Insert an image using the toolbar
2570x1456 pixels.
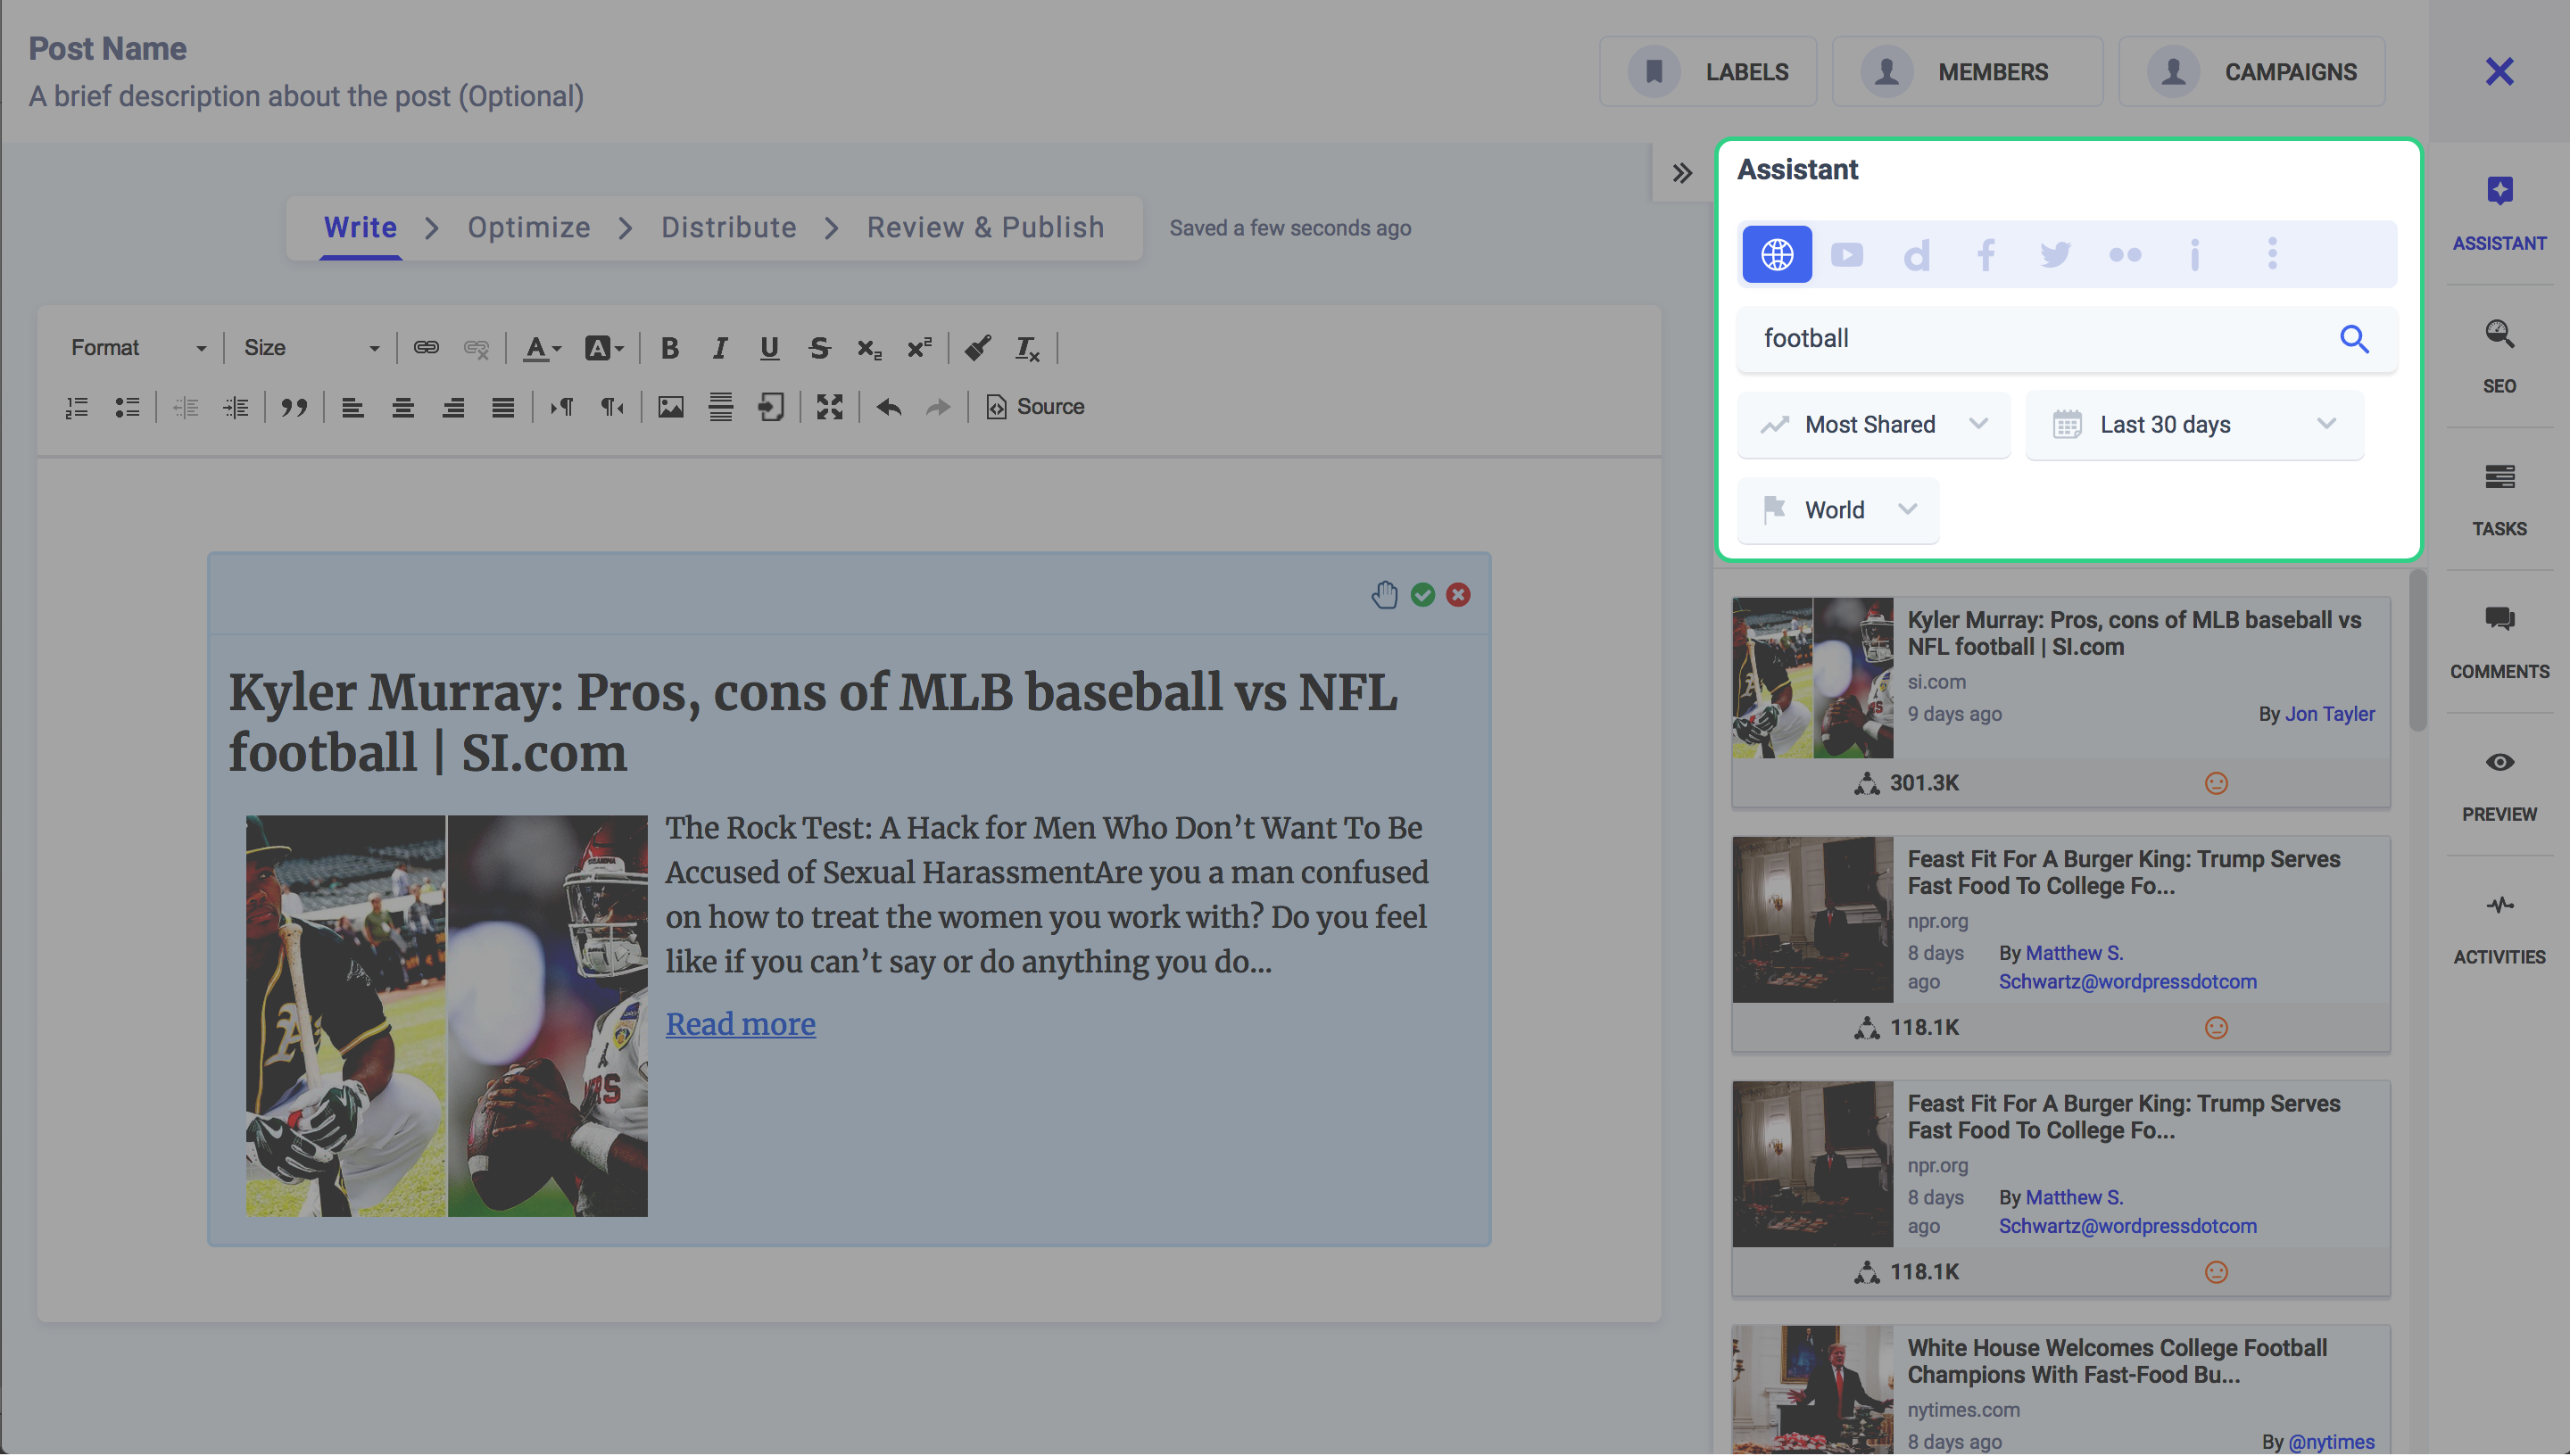click(x=670, y=407)
